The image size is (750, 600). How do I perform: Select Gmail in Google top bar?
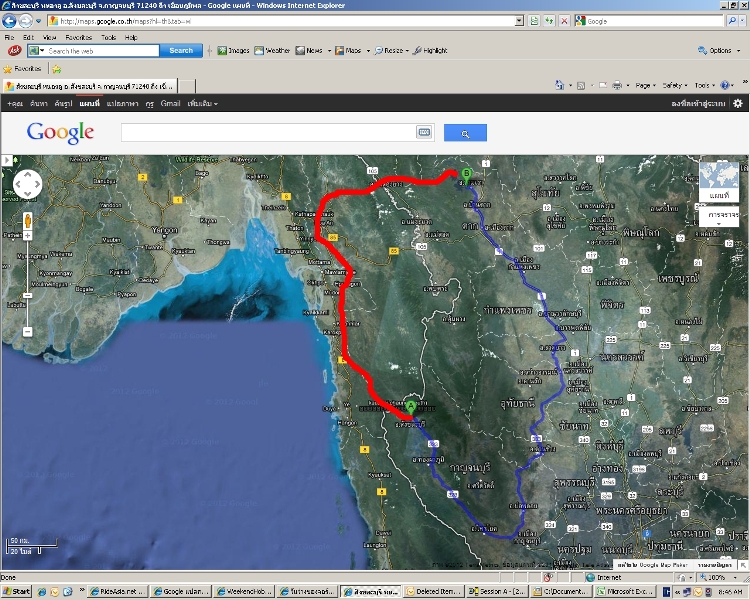[170, 103]
